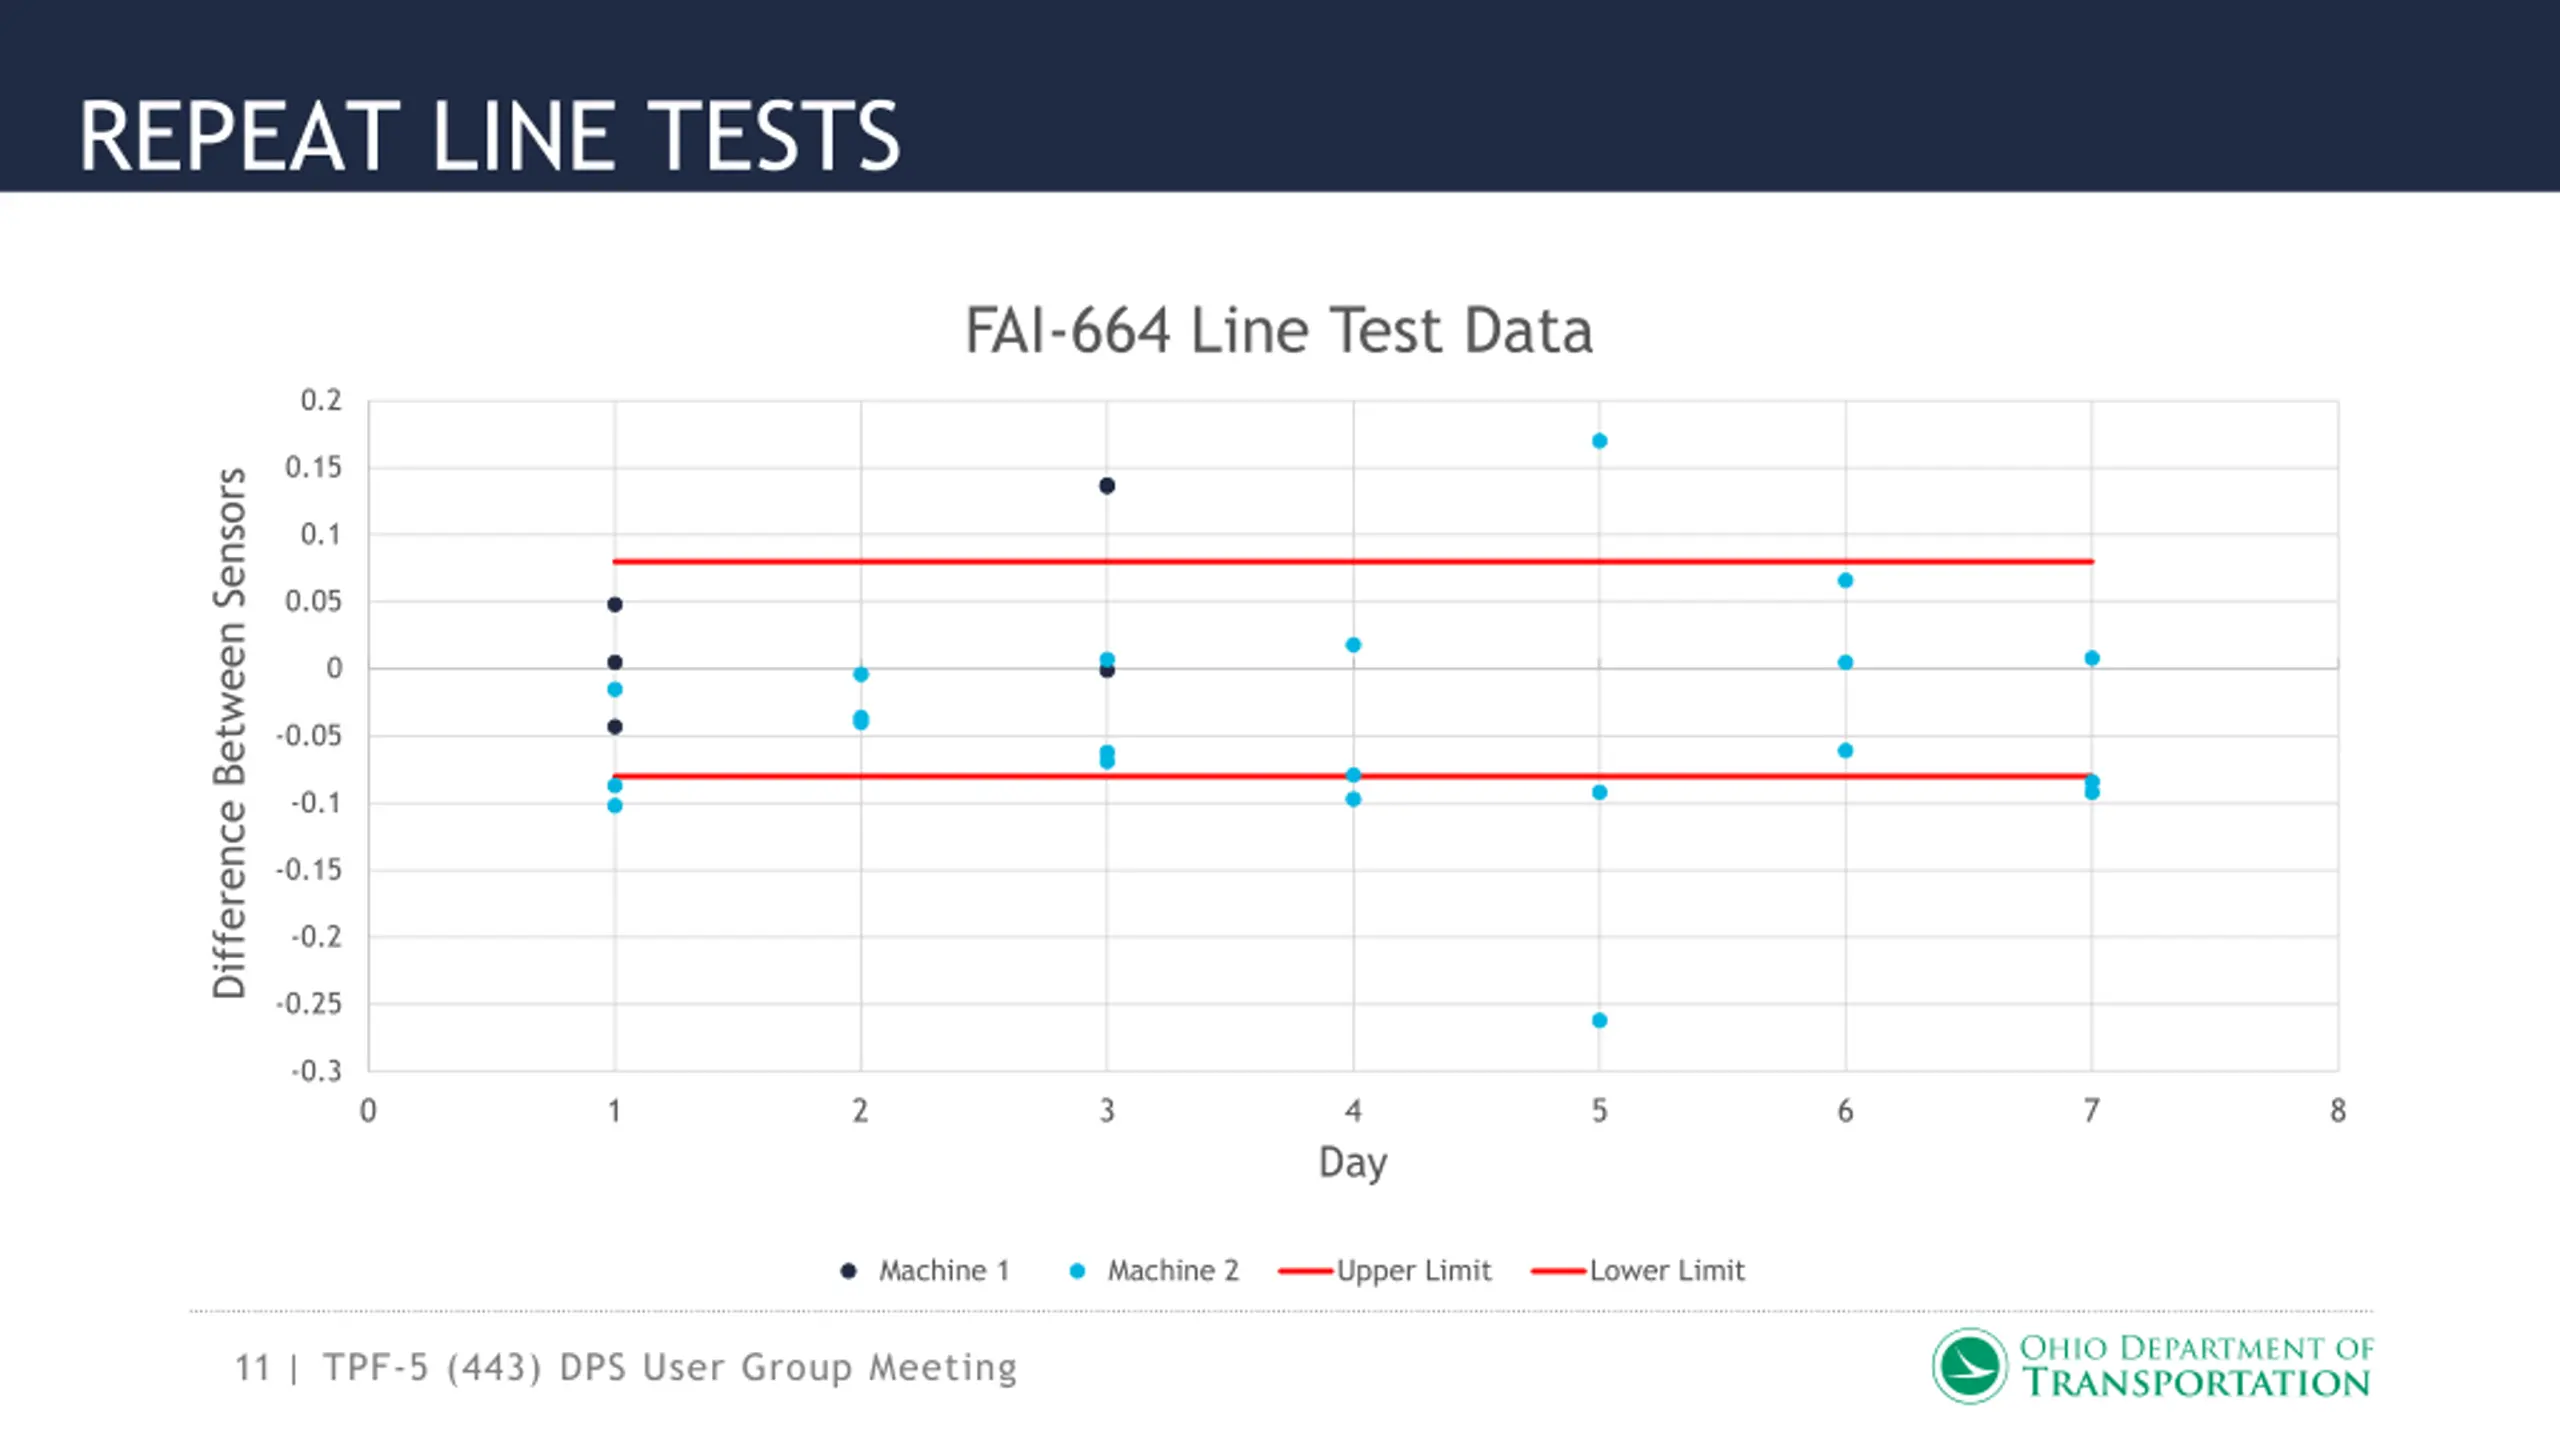Click the TPF-5 (443) DPS User Group Meeting footer

[x=670, y=1367]
